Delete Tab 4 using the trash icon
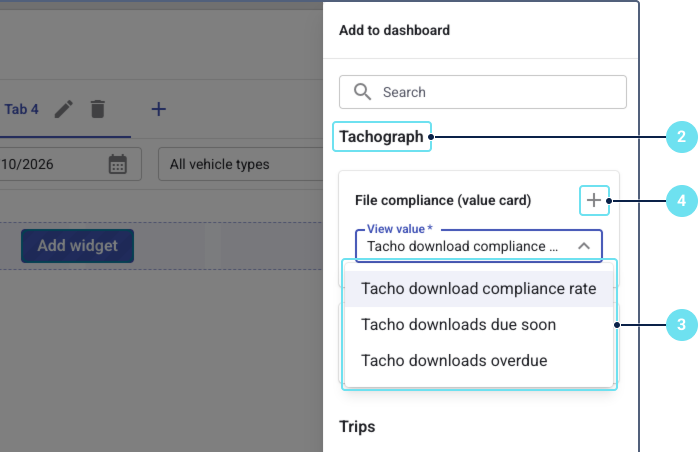 tap(97, 109)
